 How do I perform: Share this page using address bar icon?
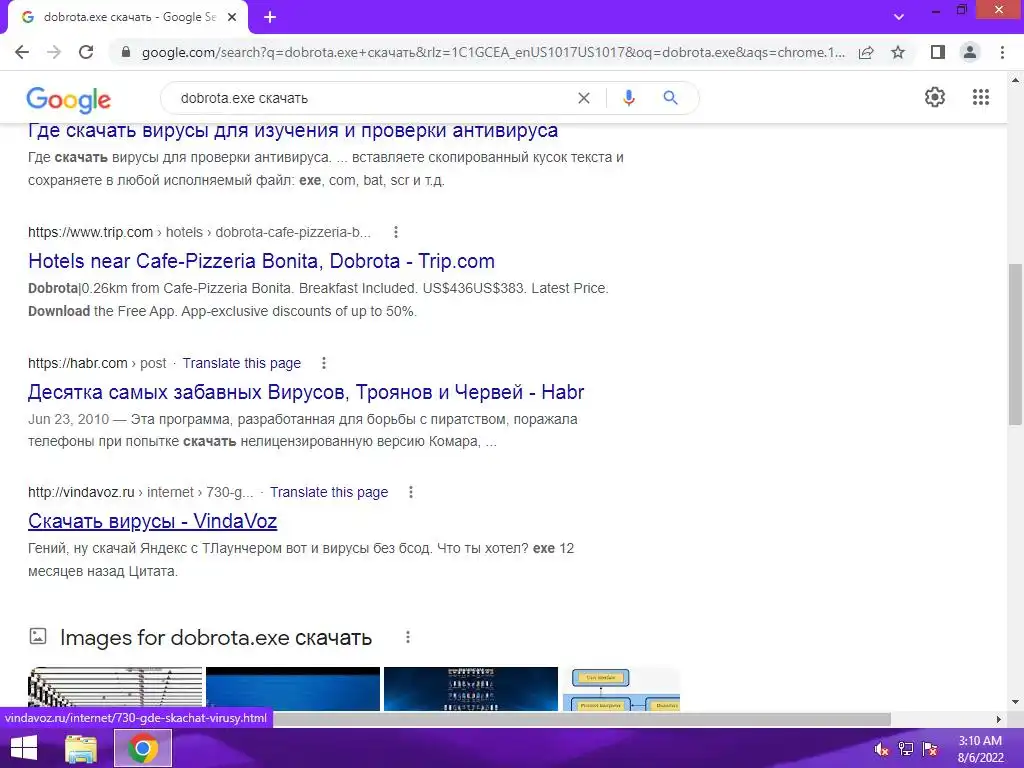[x=866, y=52]
